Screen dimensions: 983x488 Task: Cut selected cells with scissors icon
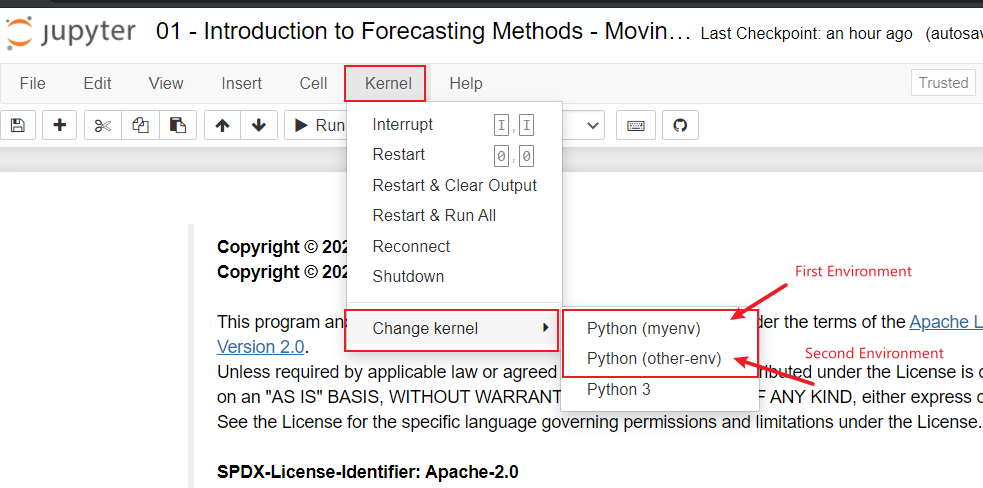coord(103,125)
